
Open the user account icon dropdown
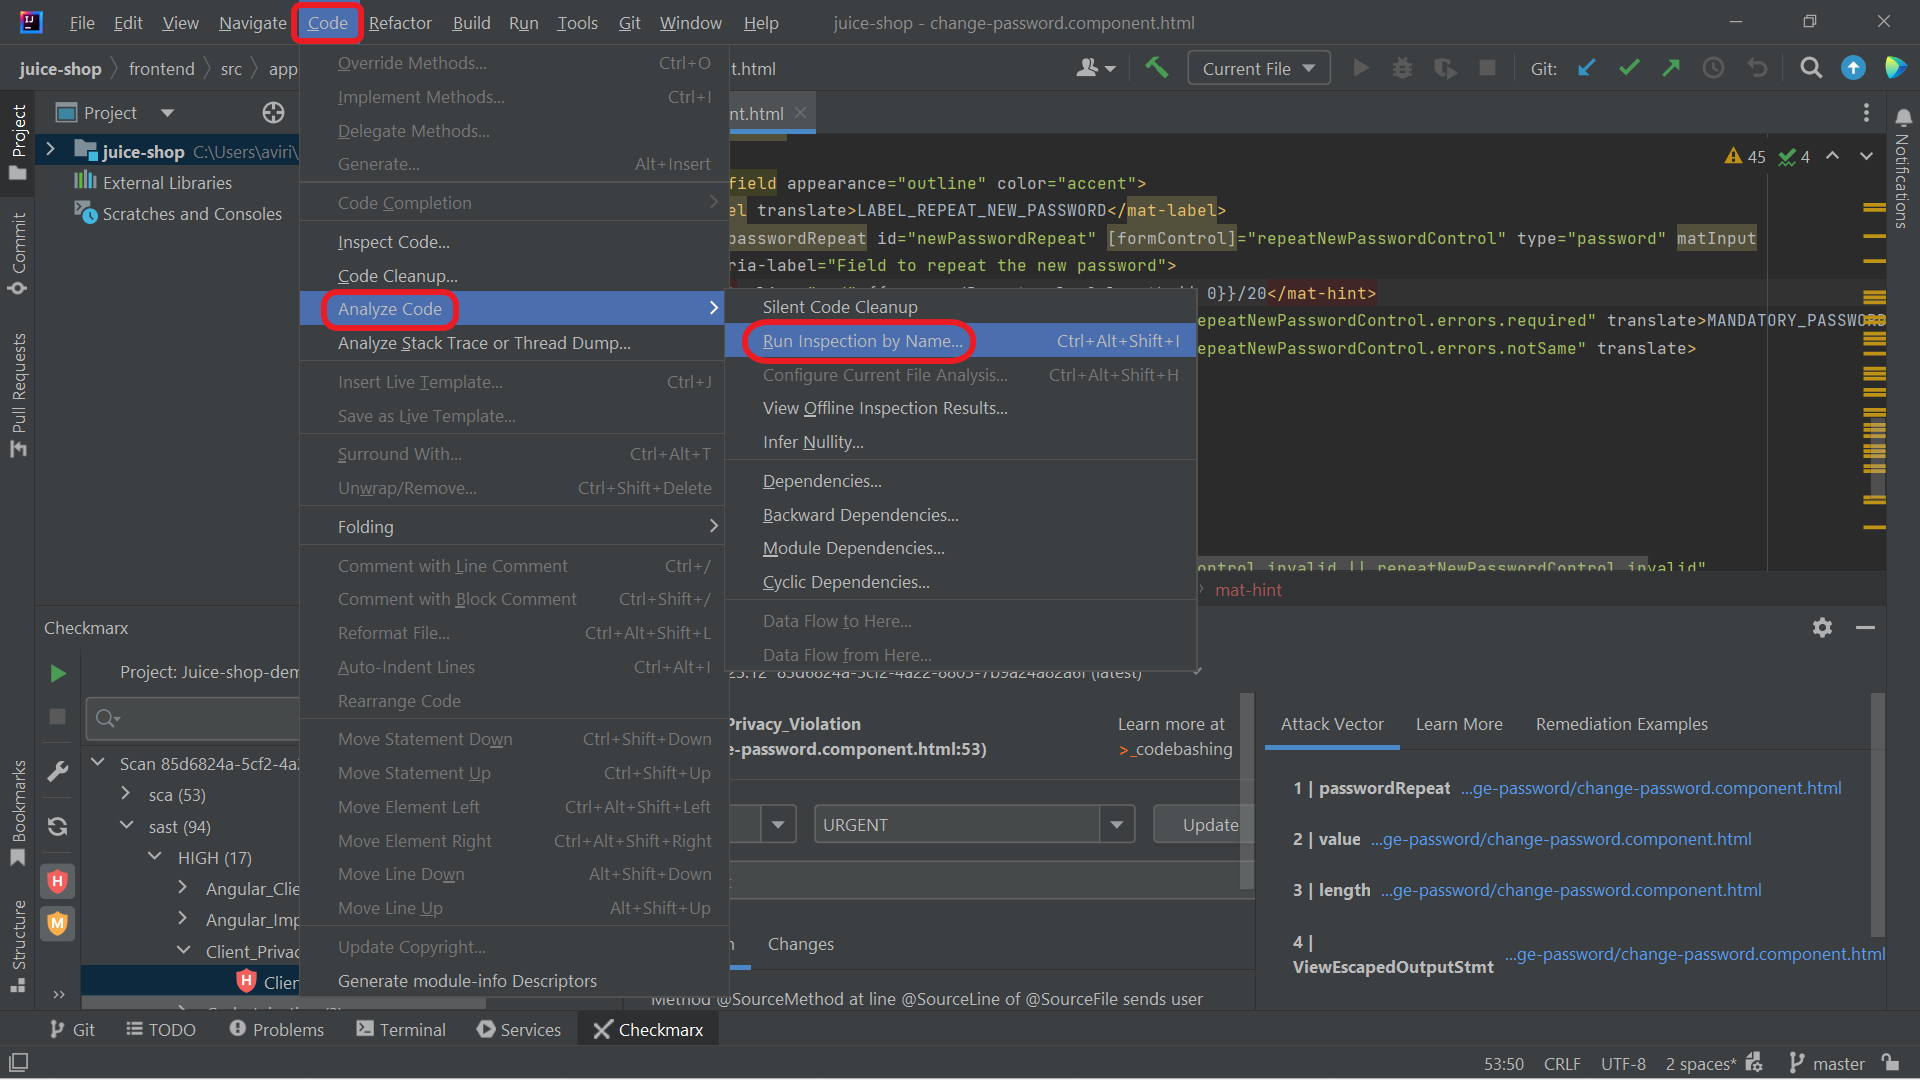1097,68
